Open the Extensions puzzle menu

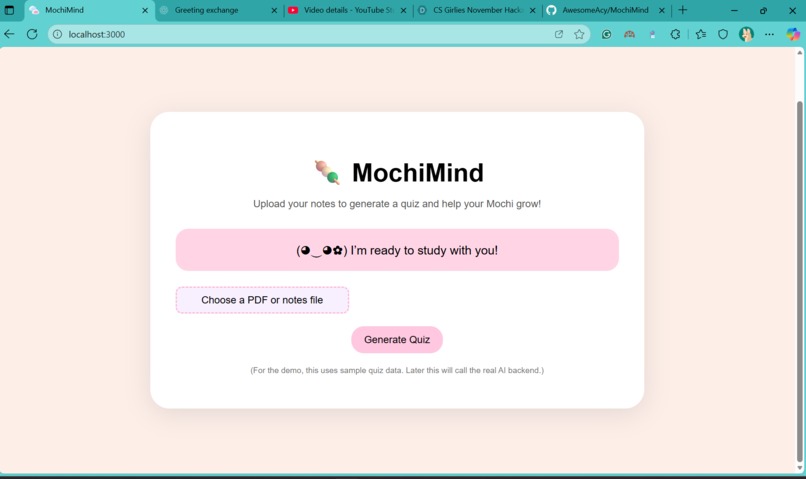[675, 34]
